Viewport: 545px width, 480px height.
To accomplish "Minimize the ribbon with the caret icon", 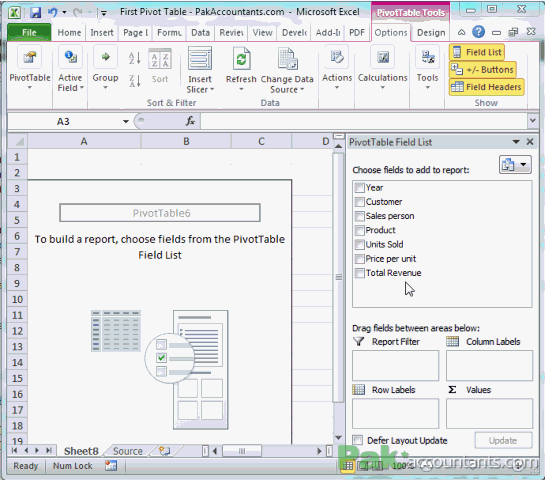I will click(461, 32).
